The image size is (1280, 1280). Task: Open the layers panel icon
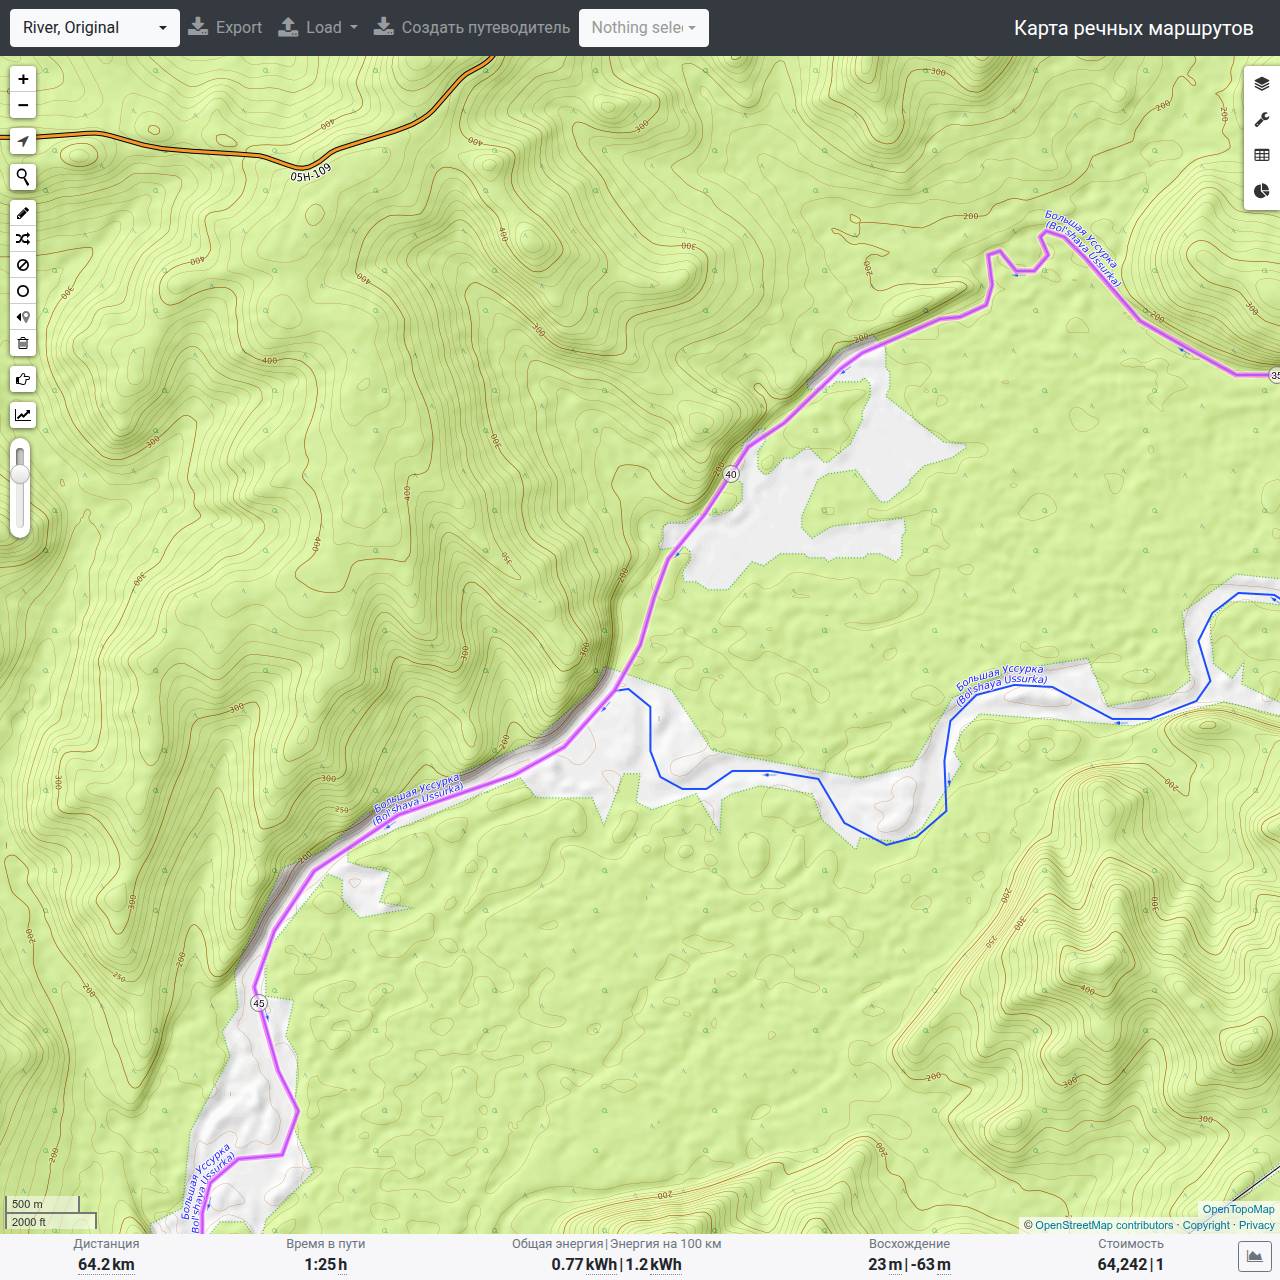(x=1262, y=85)
